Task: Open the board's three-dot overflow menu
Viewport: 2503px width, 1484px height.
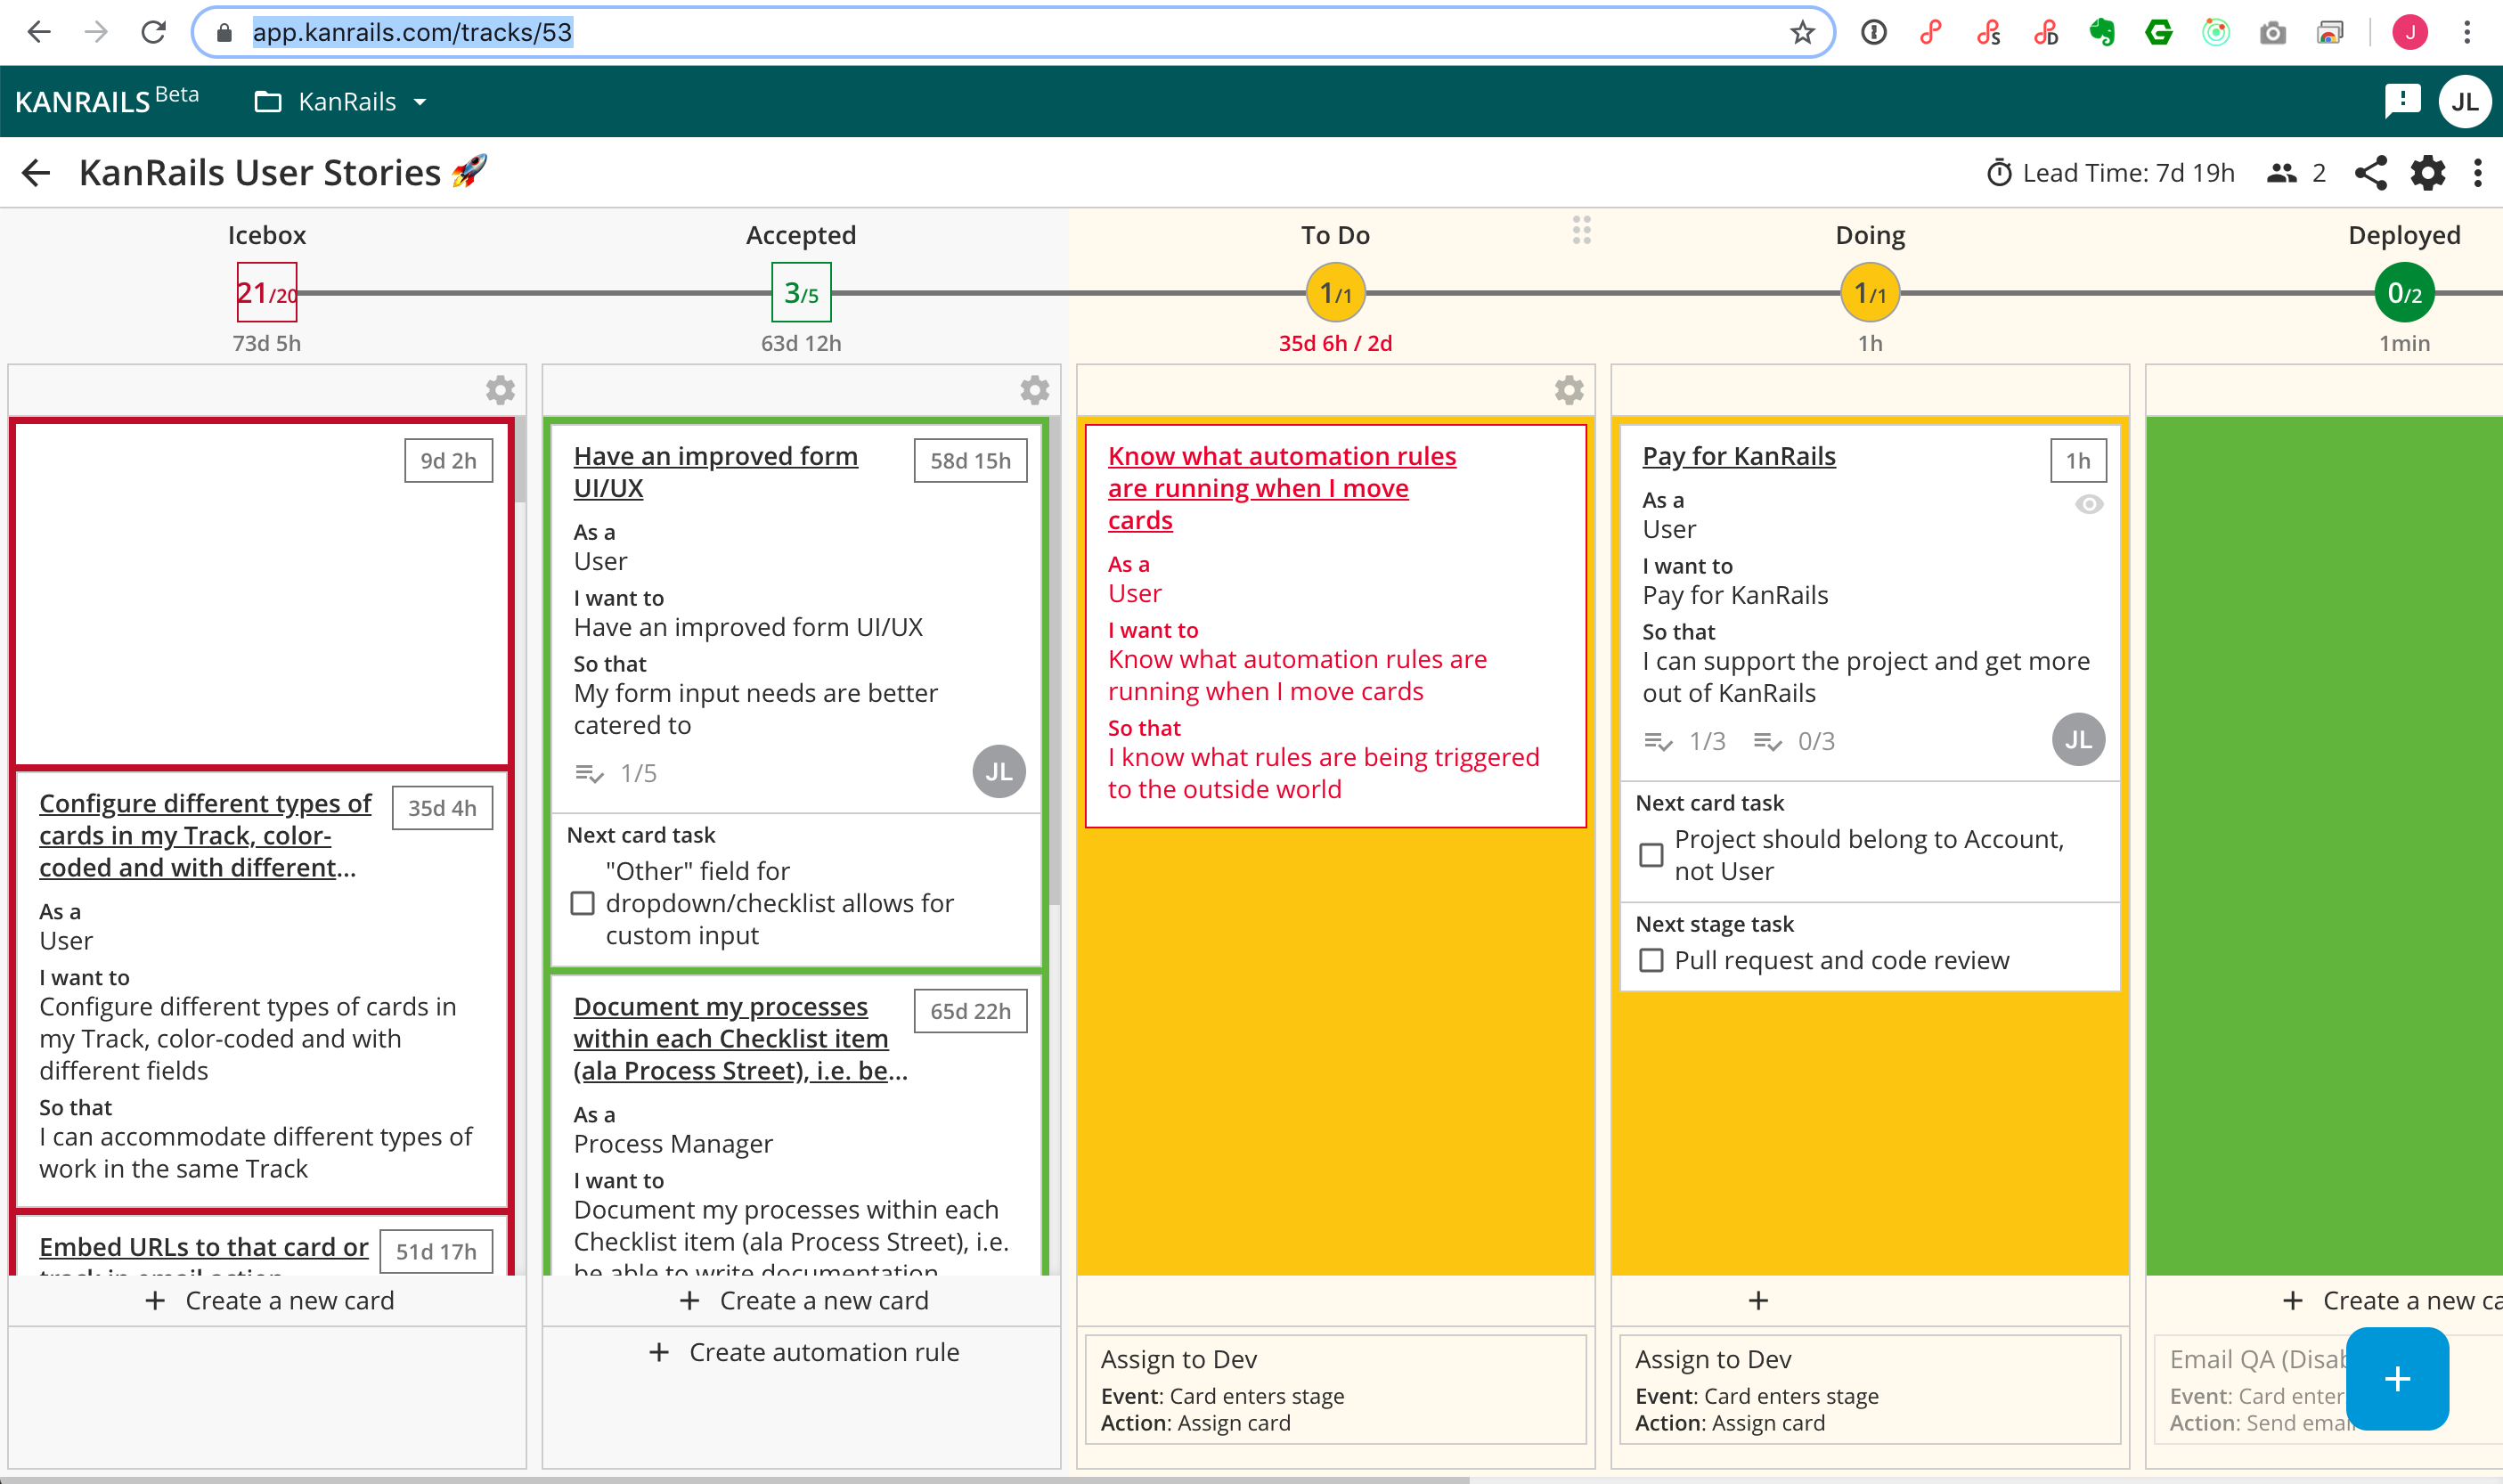Action: tap(2478, 173)
